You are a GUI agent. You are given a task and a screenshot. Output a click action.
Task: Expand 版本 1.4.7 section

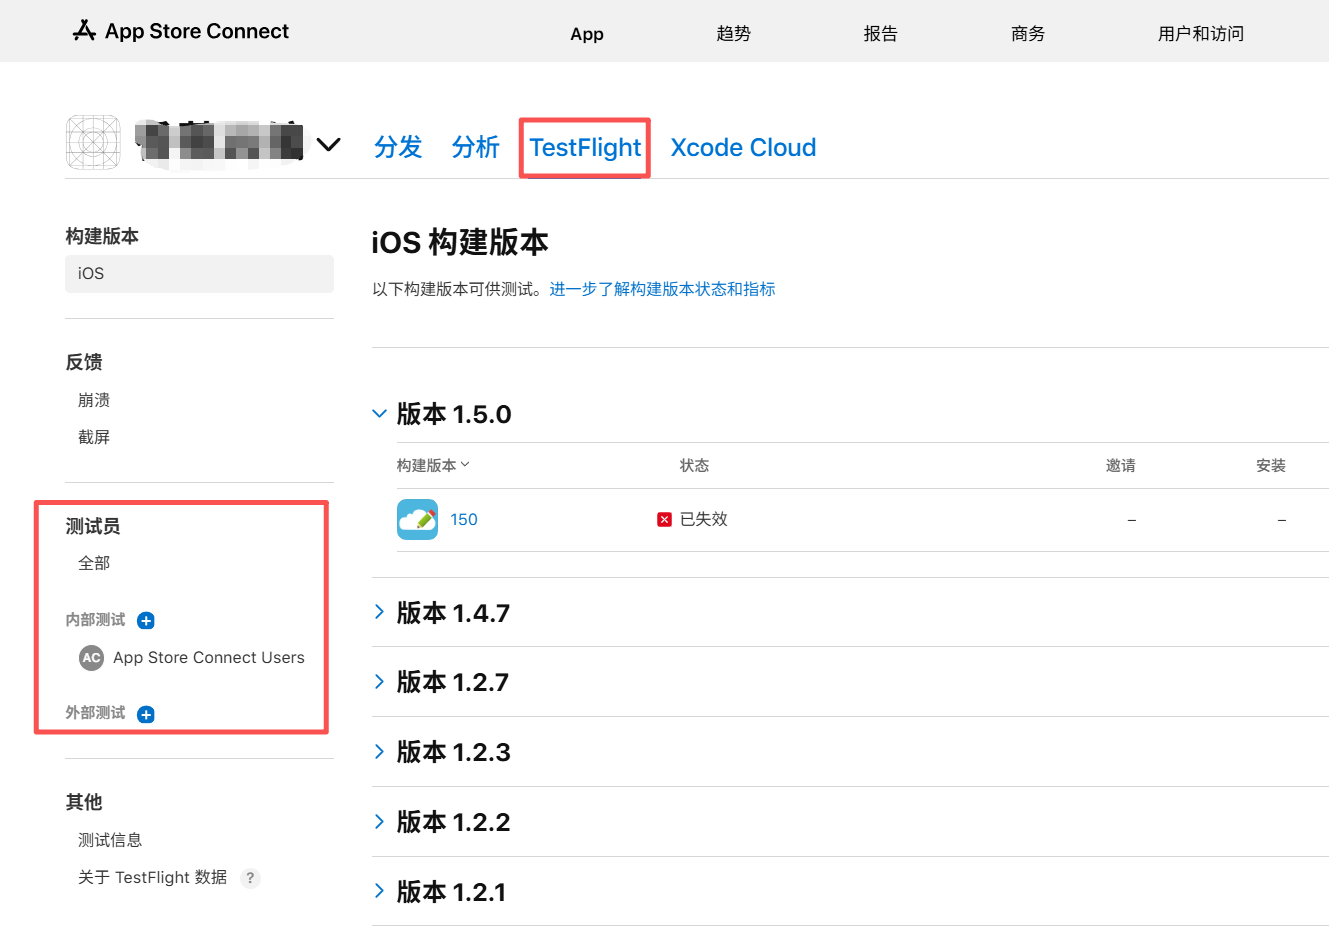379,612
